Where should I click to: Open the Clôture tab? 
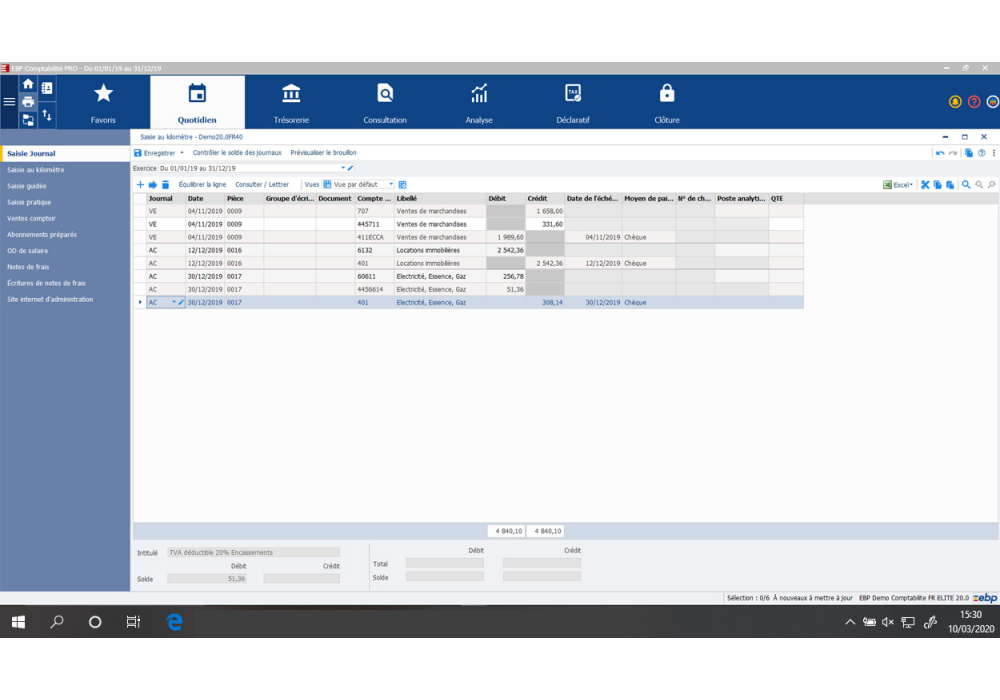666,103
